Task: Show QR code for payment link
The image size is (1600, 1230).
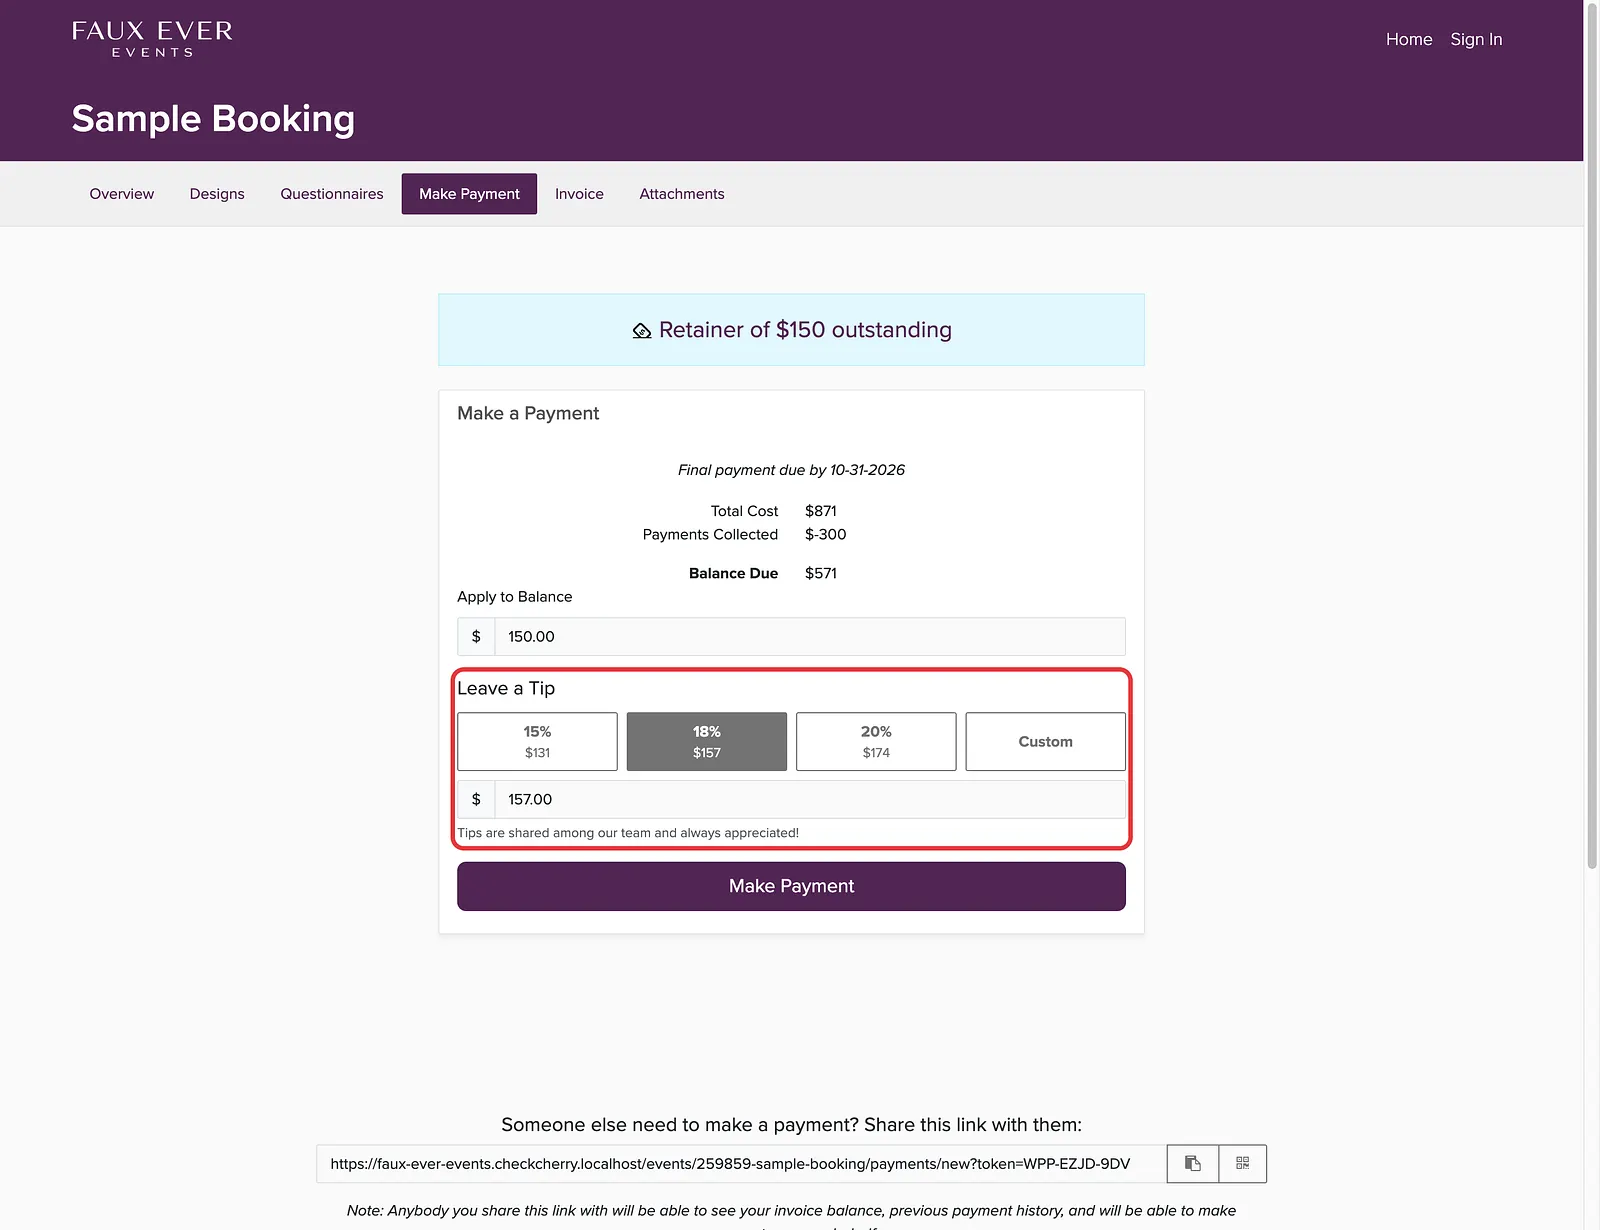Action: tap(1243, 1163)
